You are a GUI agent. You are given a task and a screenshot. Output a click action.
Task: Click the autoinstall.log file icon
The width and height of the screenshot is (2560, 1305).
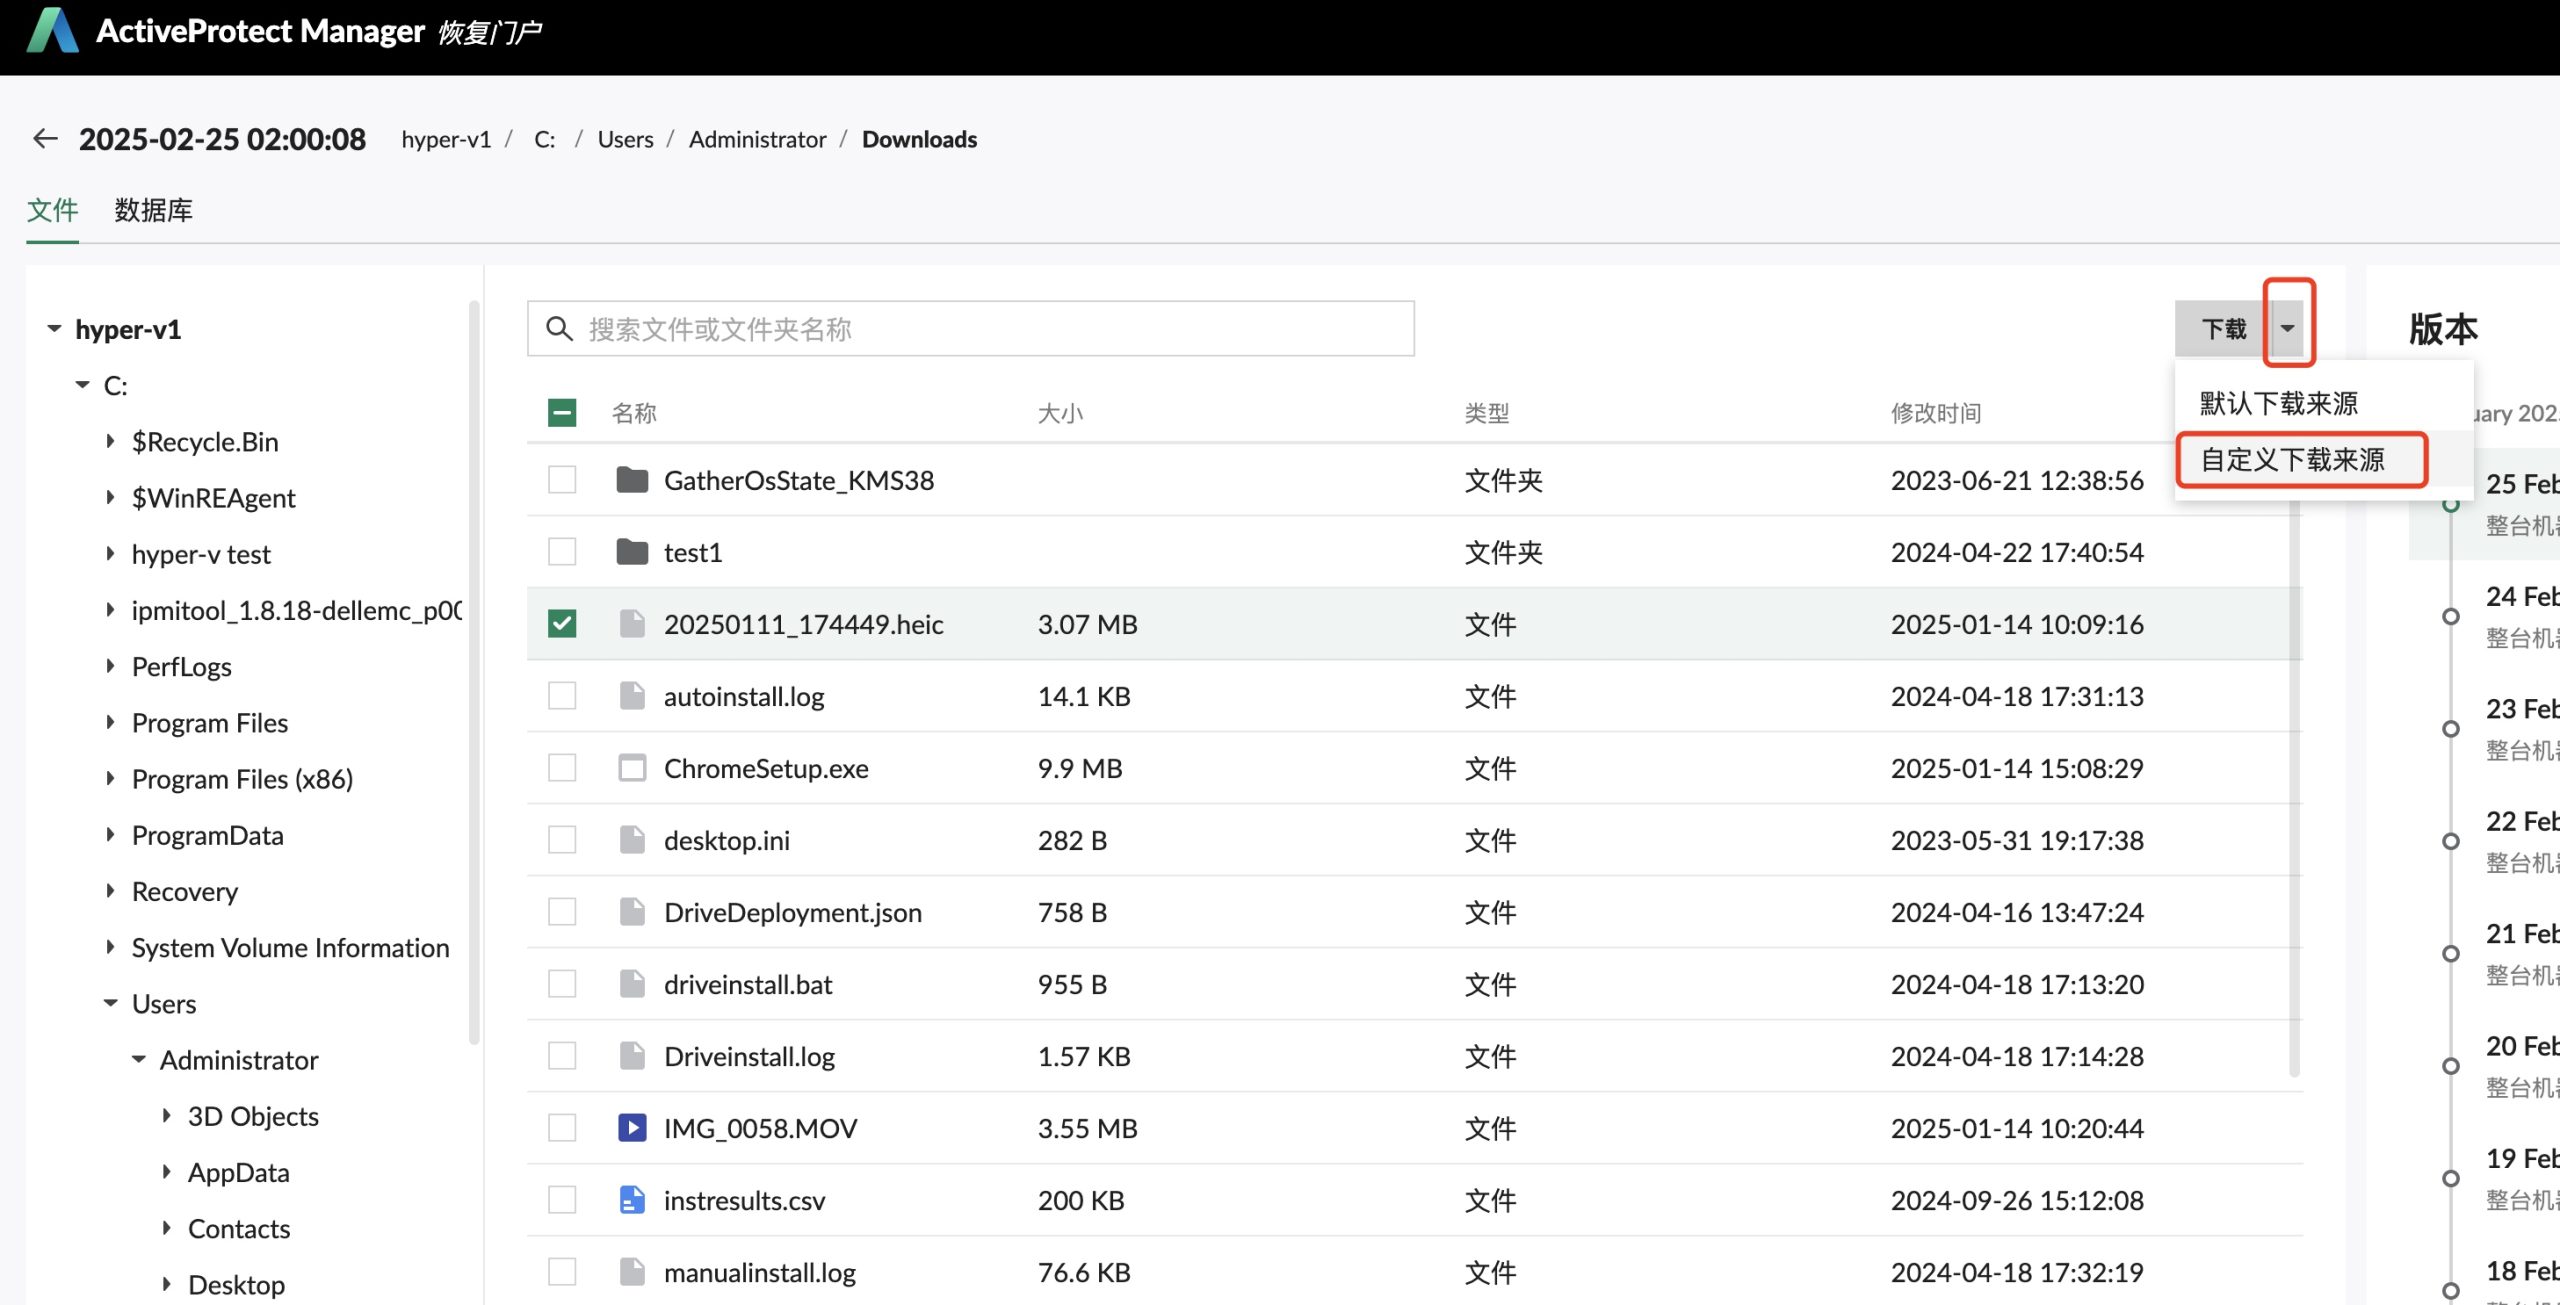click(632, 696)
